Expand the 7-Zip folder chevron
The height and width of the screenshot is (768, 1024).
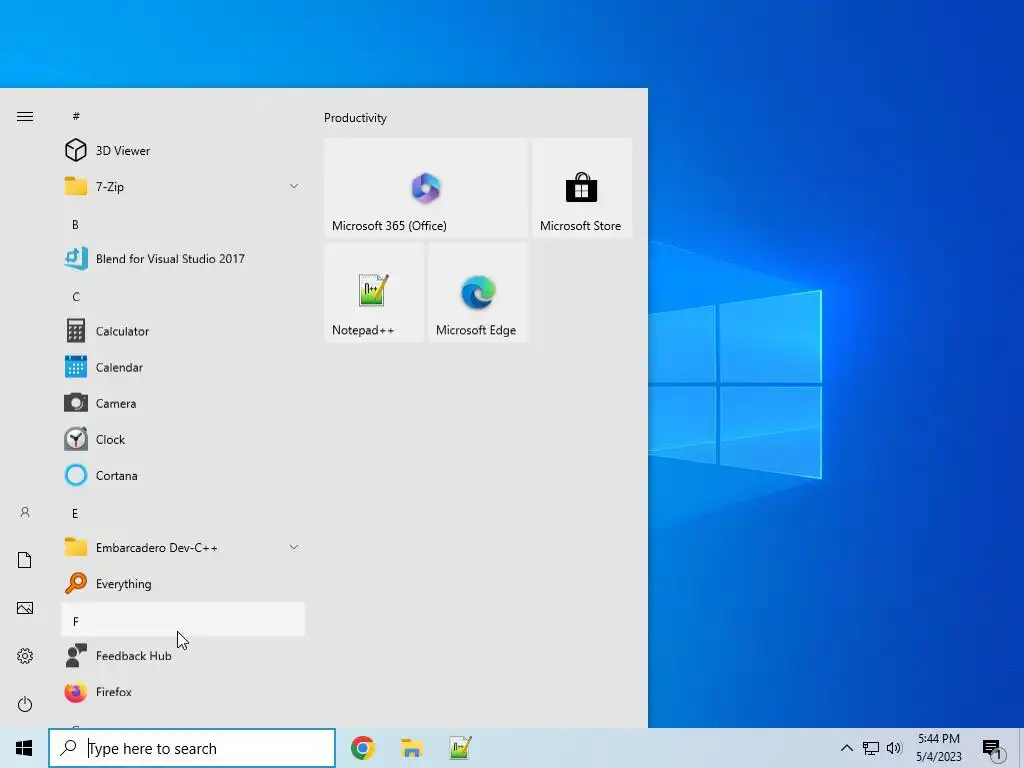click(294, 187)
